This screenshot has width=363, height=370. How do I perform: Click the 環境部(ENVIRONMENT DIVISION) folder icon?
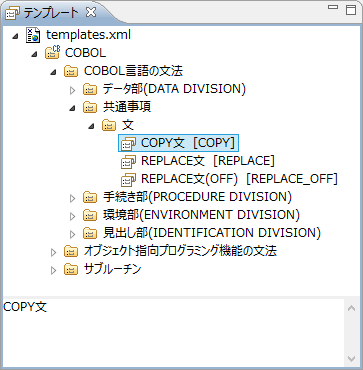(x=90, y=215)
